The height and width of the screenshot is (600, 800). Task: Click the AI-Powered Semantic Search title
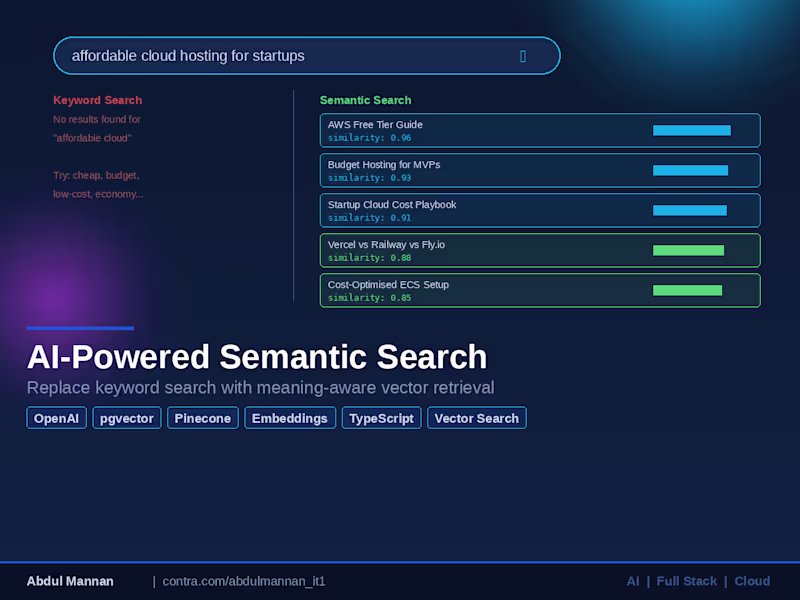(257, 357)
